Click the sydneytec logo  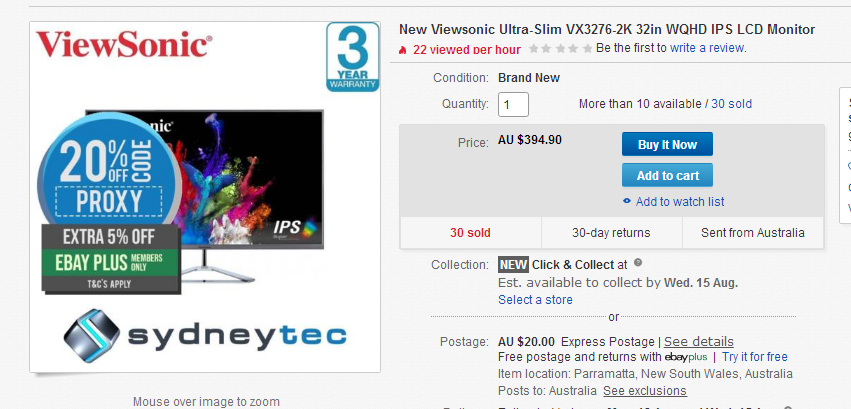pyautogui.click(x=205, y=336)
